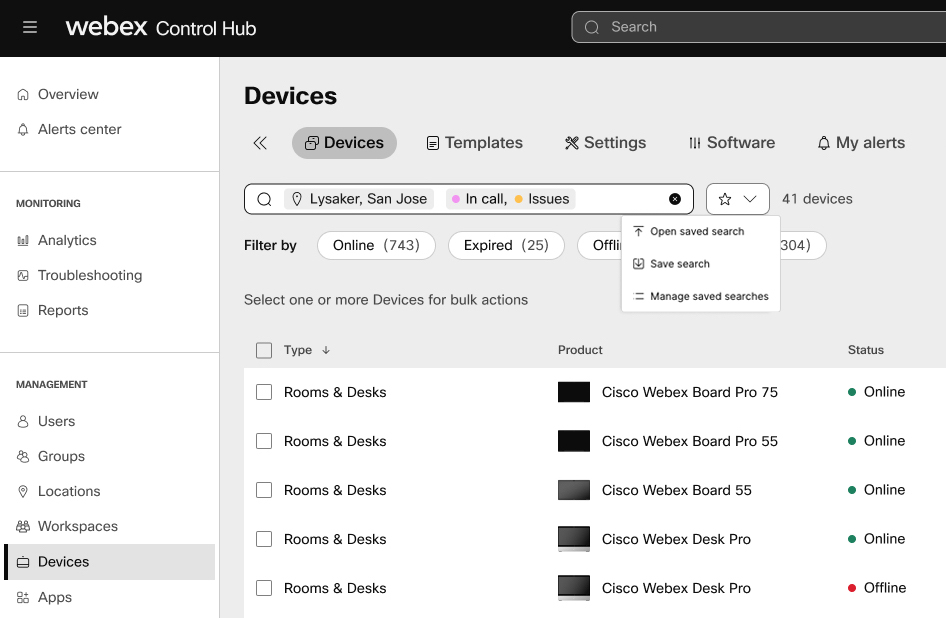Choose Open saved search option
The height and width of the screenshot is (618, 946).
[x=697, y=231]
